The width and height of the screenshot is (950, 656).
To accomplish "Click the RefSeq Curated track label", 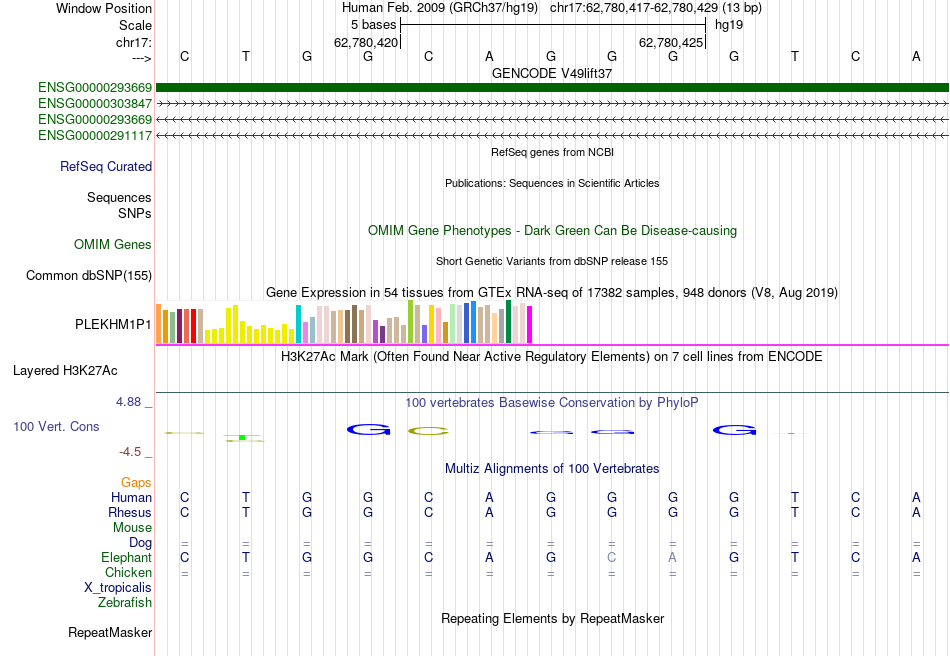I will pos(106,167).
